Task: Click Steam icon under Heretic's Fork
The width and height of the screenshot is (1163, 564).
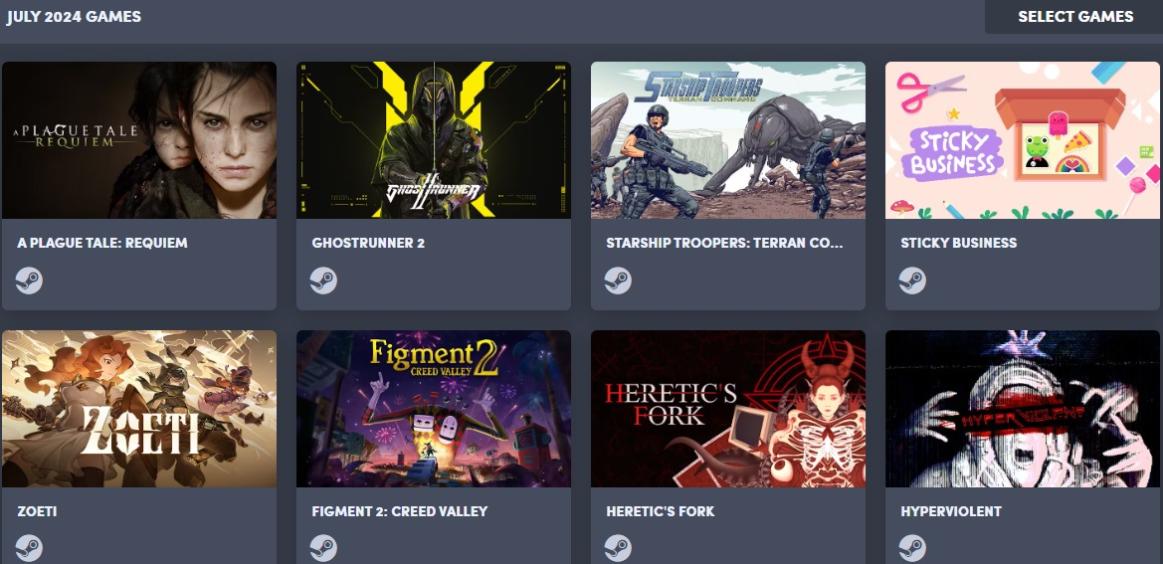Action: (x=618, y=548)
